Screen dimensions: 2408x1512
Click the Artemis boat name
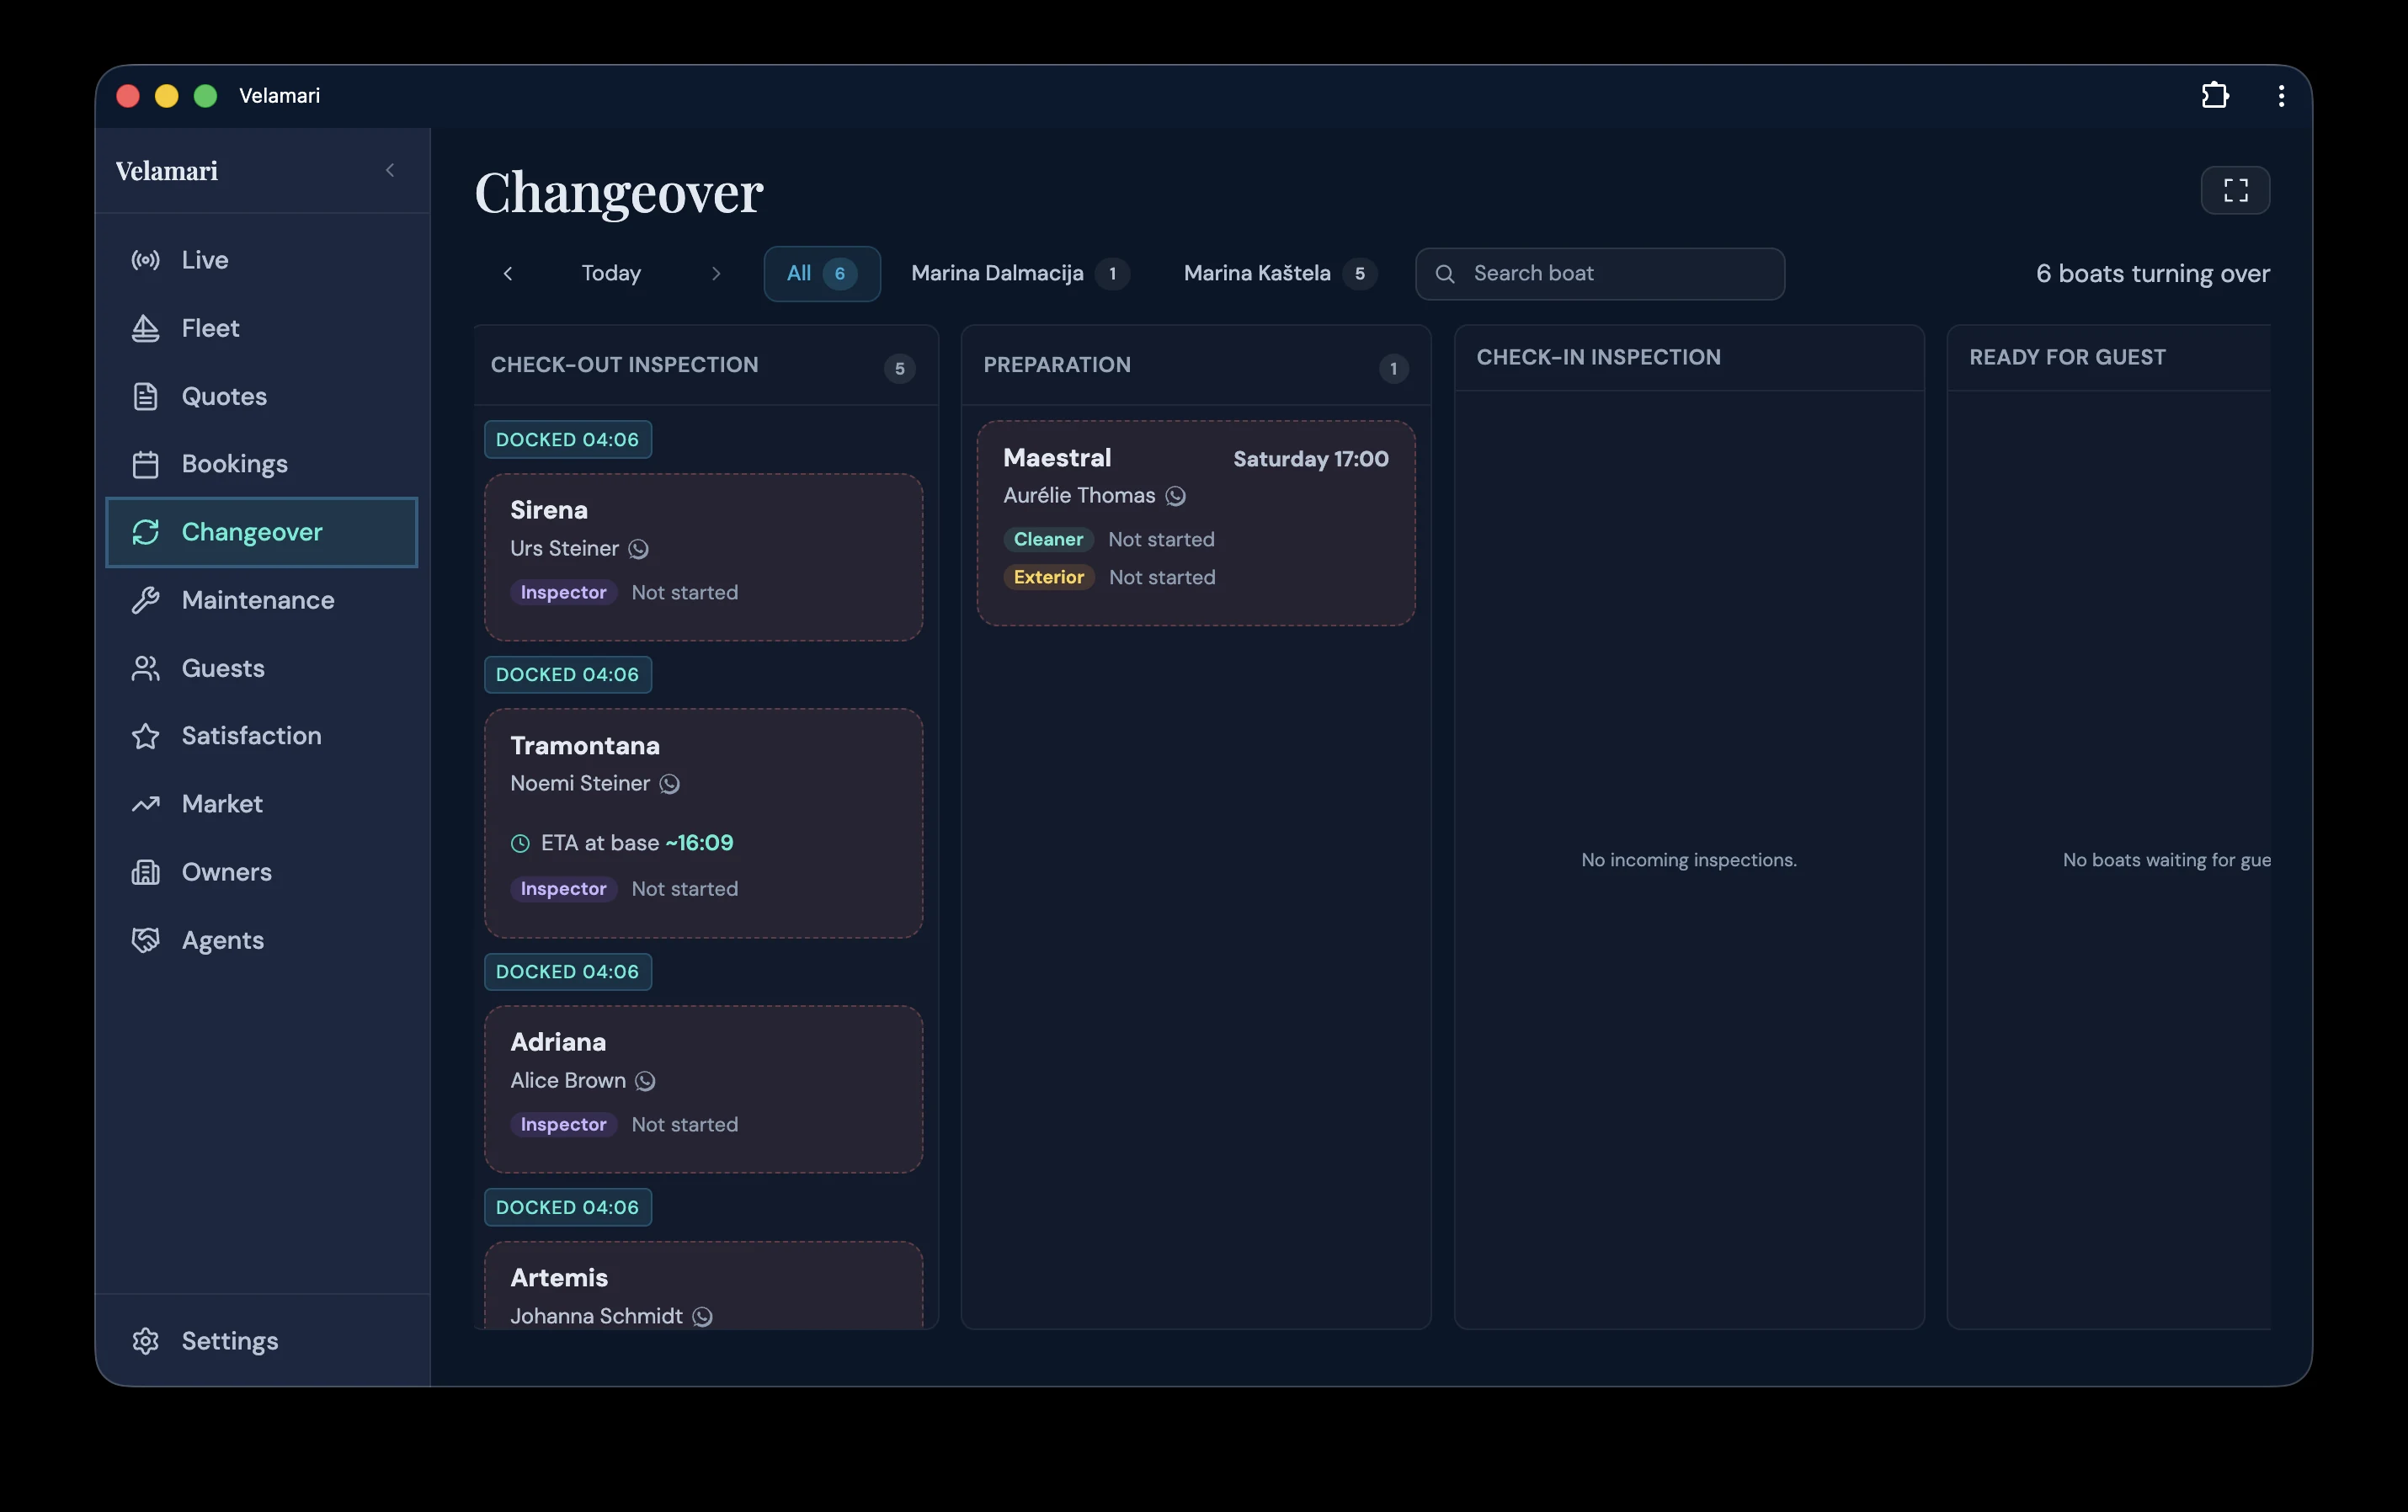click(x=559, y=1278)
